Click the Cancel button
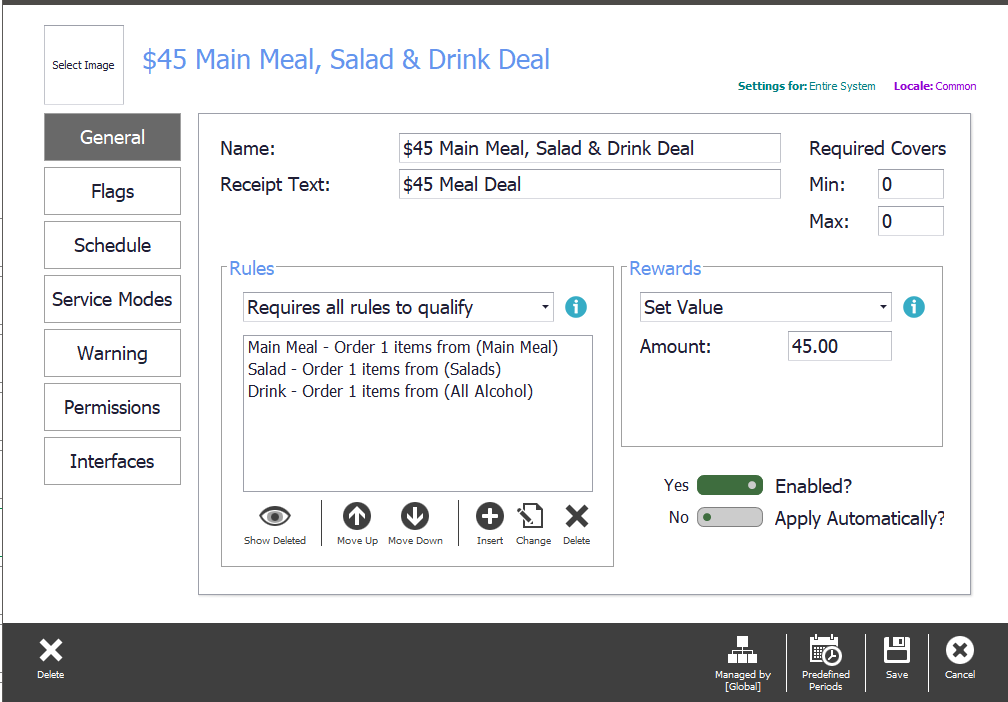 click(x=959, y=658)
